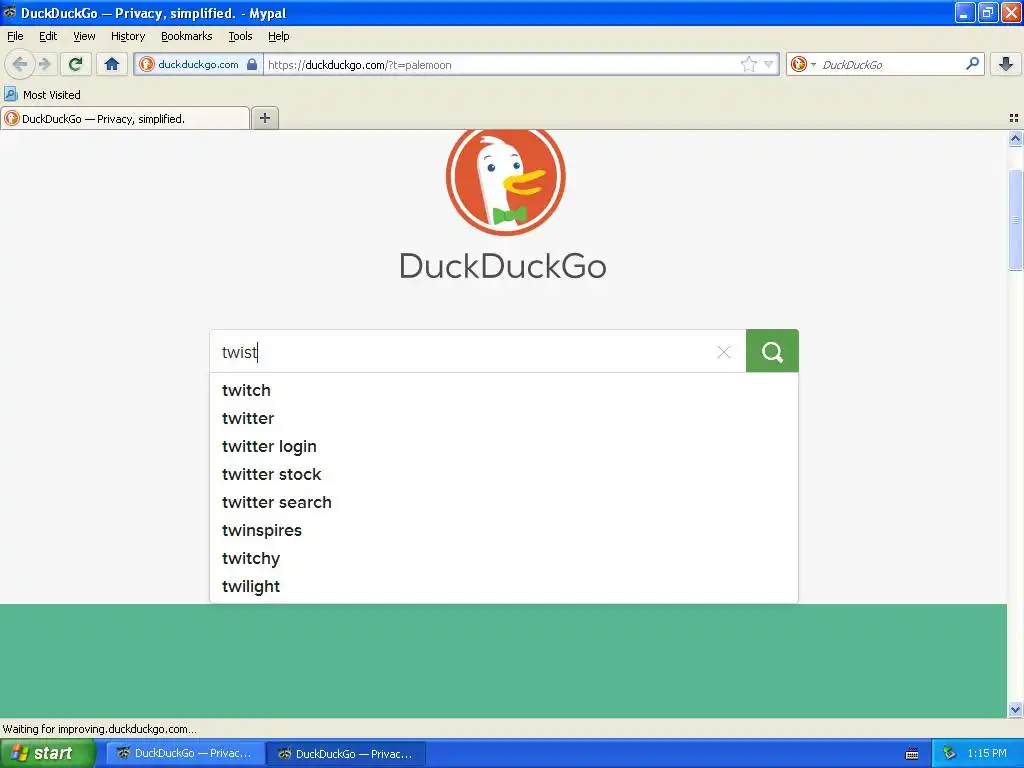
Task: Open the Tools menu
Action: click(x=240, y=36)
